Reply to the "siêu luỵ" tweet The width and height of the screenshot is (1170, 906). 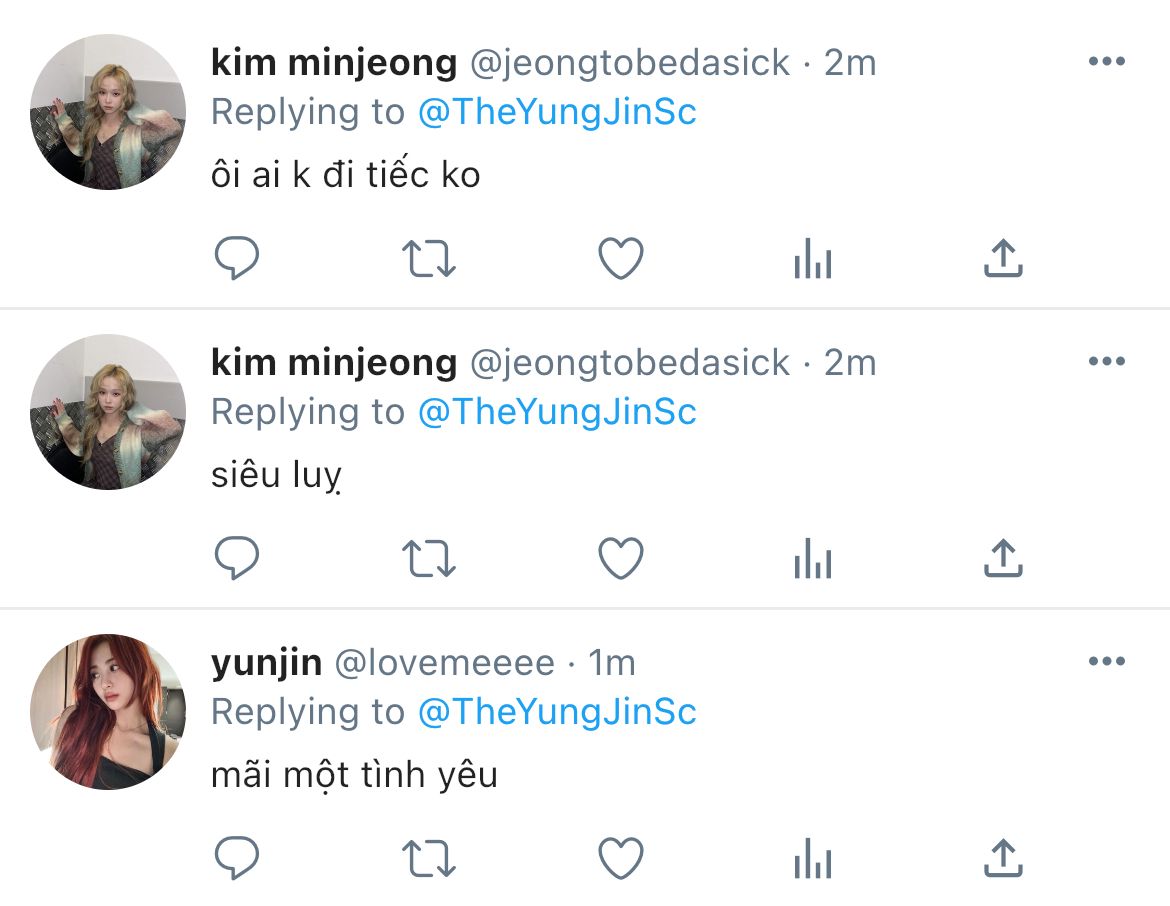pos(237,558)
